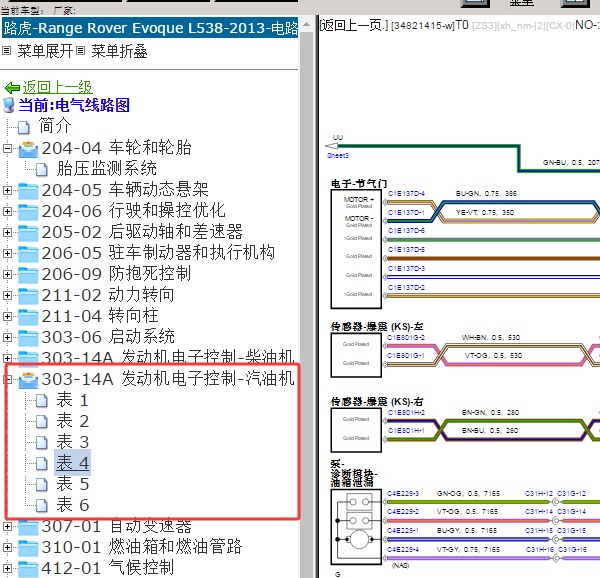Expand the 206-05 驻车制动器和执行机构 node
600x578 pixels.
pos(7,253)
